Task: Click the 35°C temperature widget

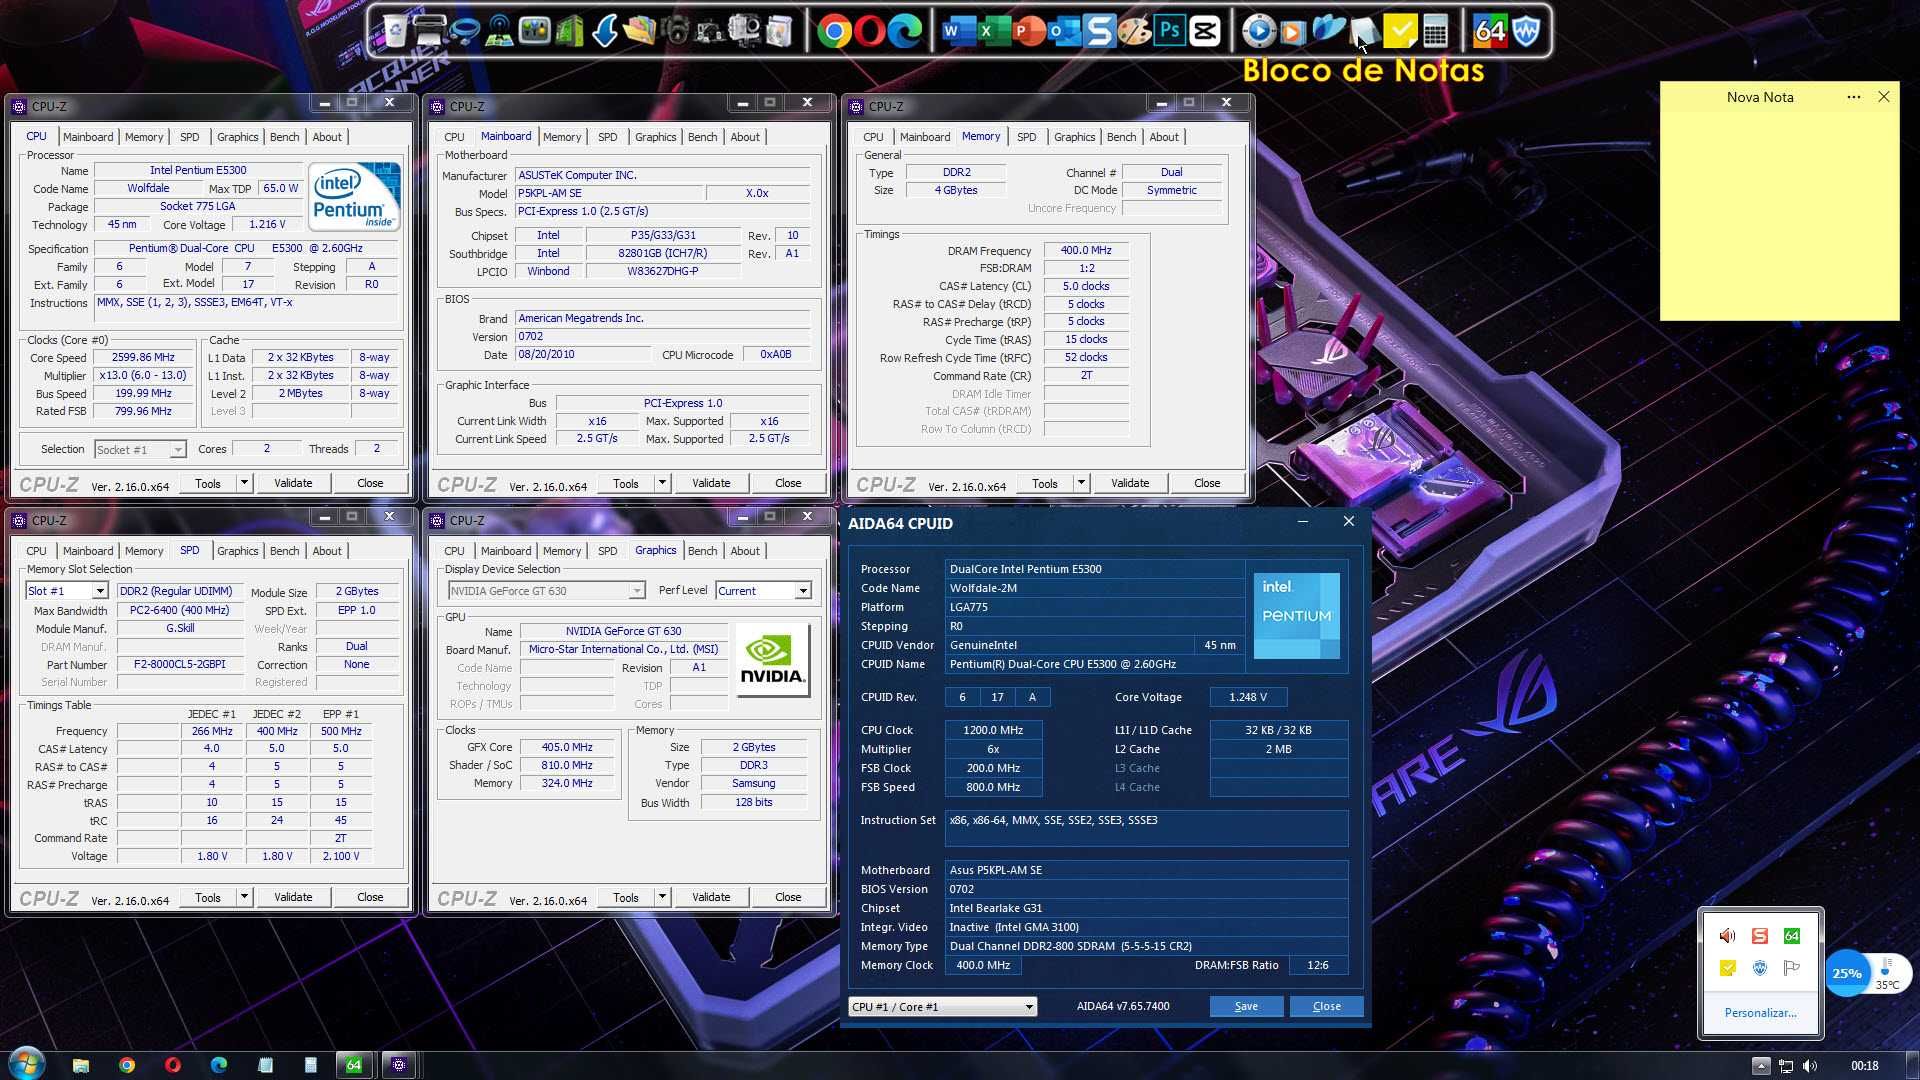Action: [1887, 975]
